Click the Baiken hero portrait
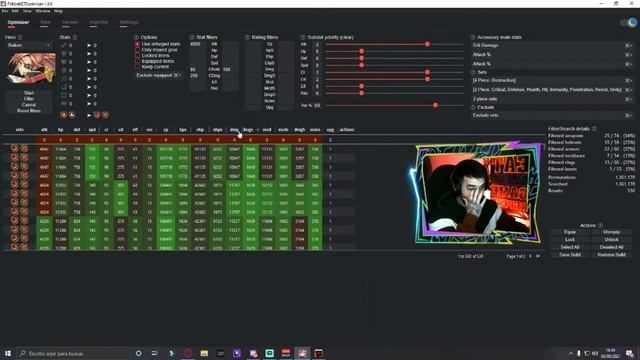640x360 pixels. (31, 68)
